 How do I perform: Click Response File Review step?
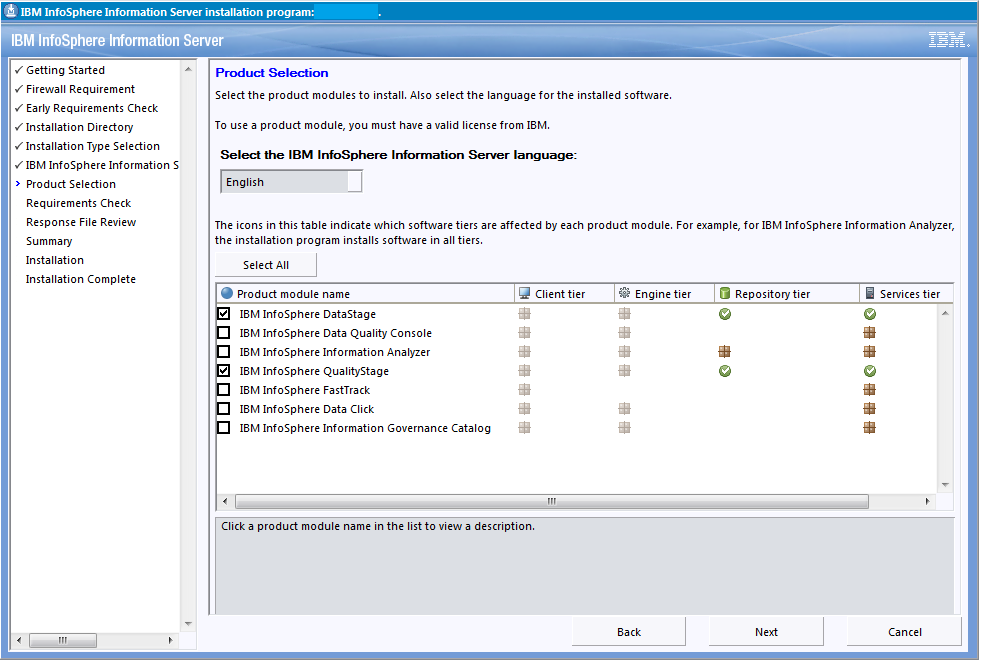click(81, 222)
